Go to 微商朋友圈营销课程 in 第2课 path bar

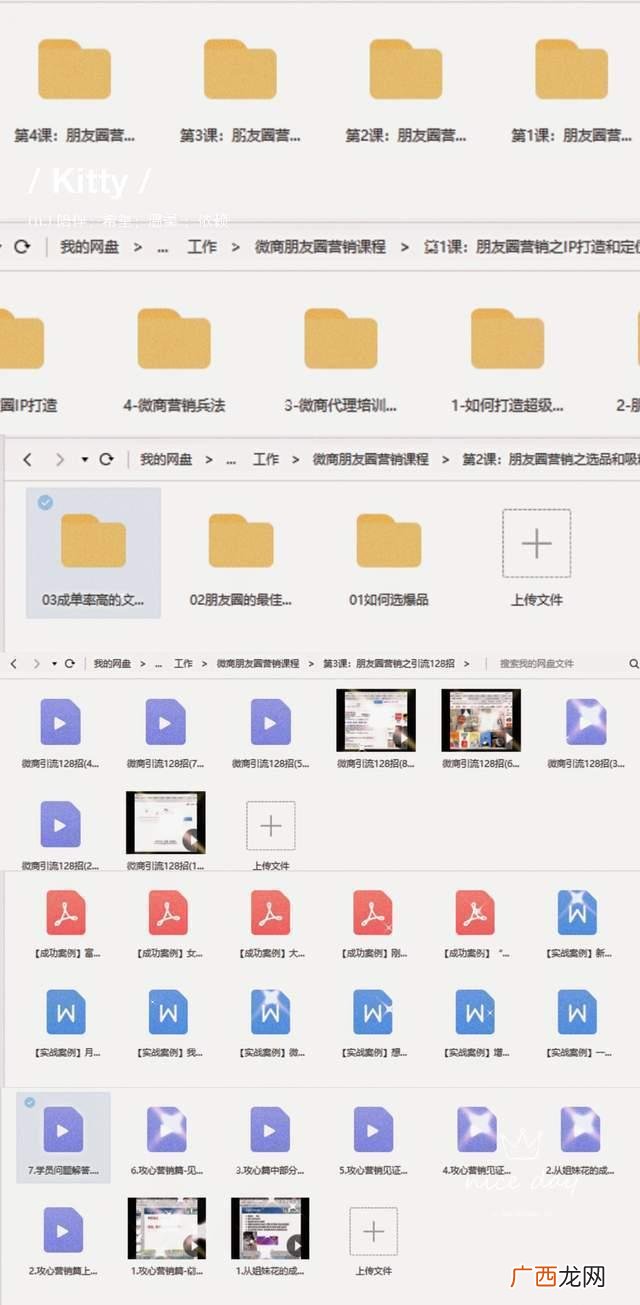tap(371, 459)
